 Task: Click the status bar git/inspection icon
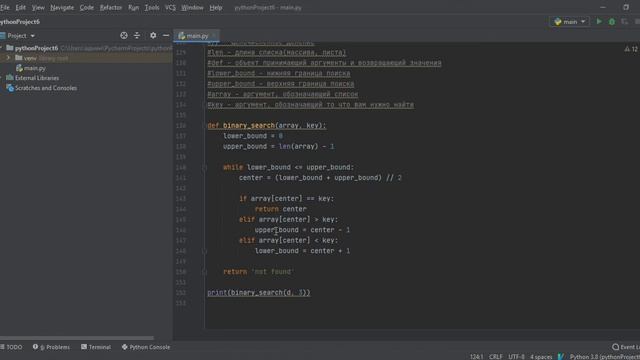point(561,357)
